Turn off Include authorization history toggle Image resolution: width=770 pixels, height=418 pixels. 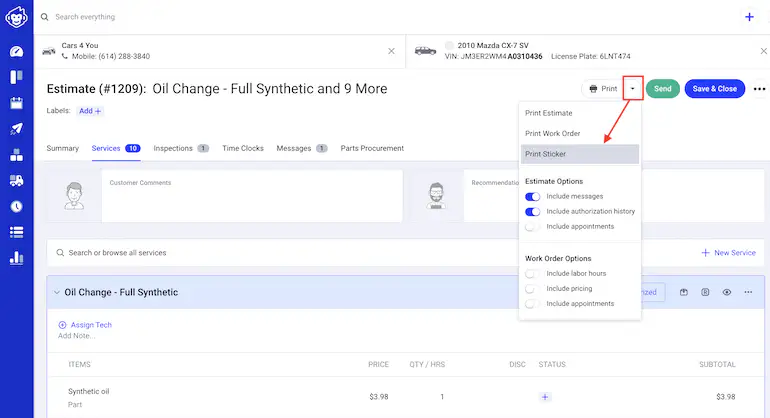coord(533,211)
